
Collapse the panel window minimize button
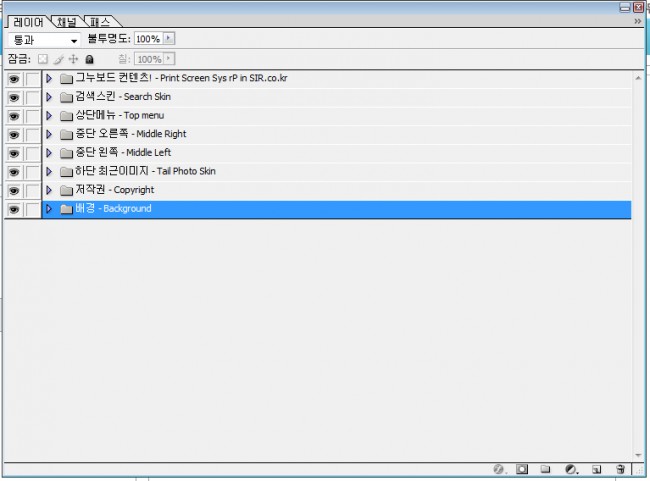(x=625, y=7)
